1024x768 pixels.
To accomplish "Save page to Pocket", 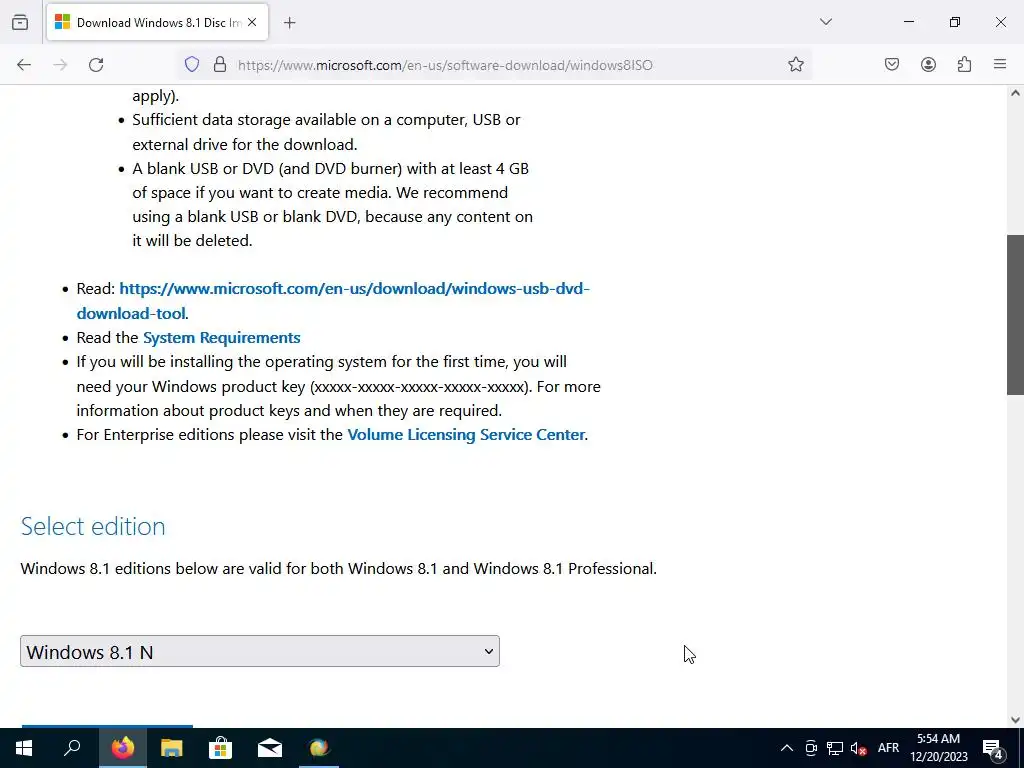I will pyautogui.click(x=892, y=65).
